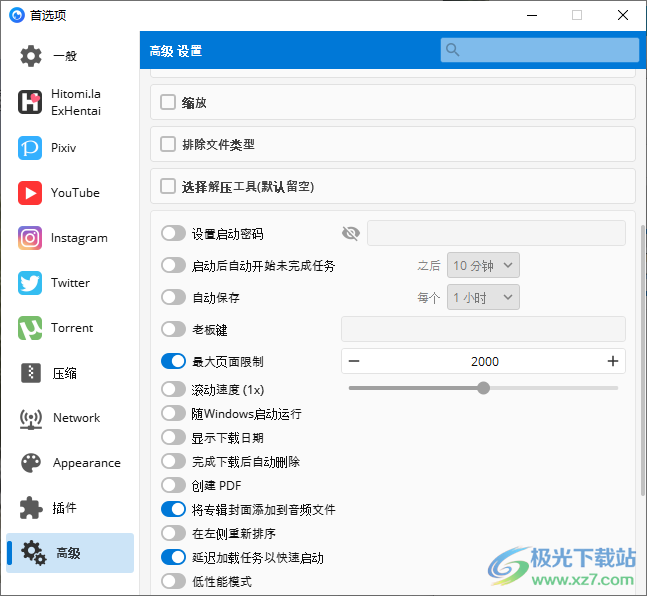Select the Twitter bird icon
Image resolution: width=647 pixels, height=596 pixels.
click(x=30, y=283)
